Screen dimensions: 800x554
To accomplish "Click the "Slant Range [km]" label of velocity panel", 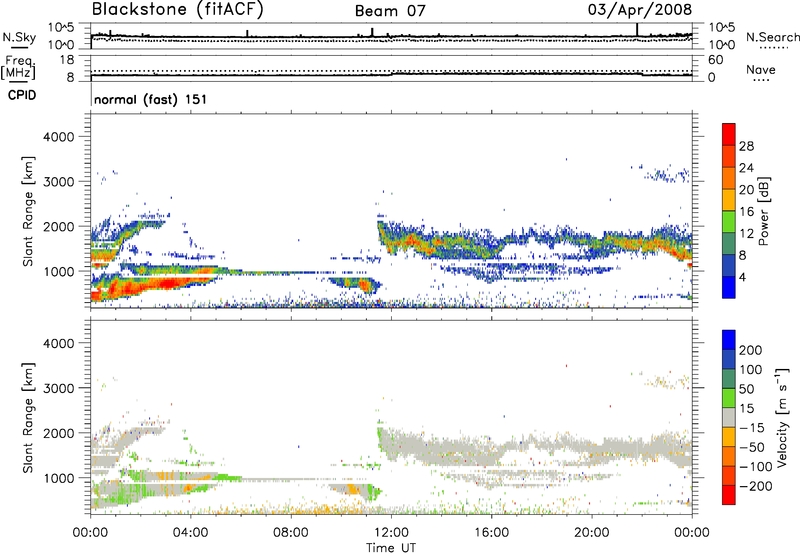I will point(28,418).
